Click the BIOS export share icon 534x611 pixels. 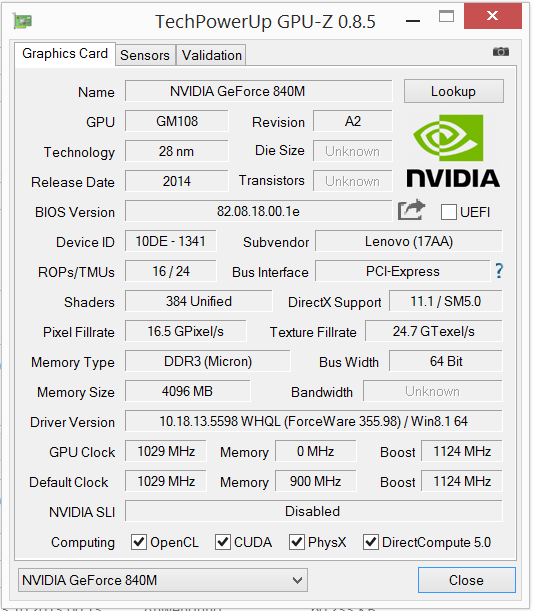(411, 210)
